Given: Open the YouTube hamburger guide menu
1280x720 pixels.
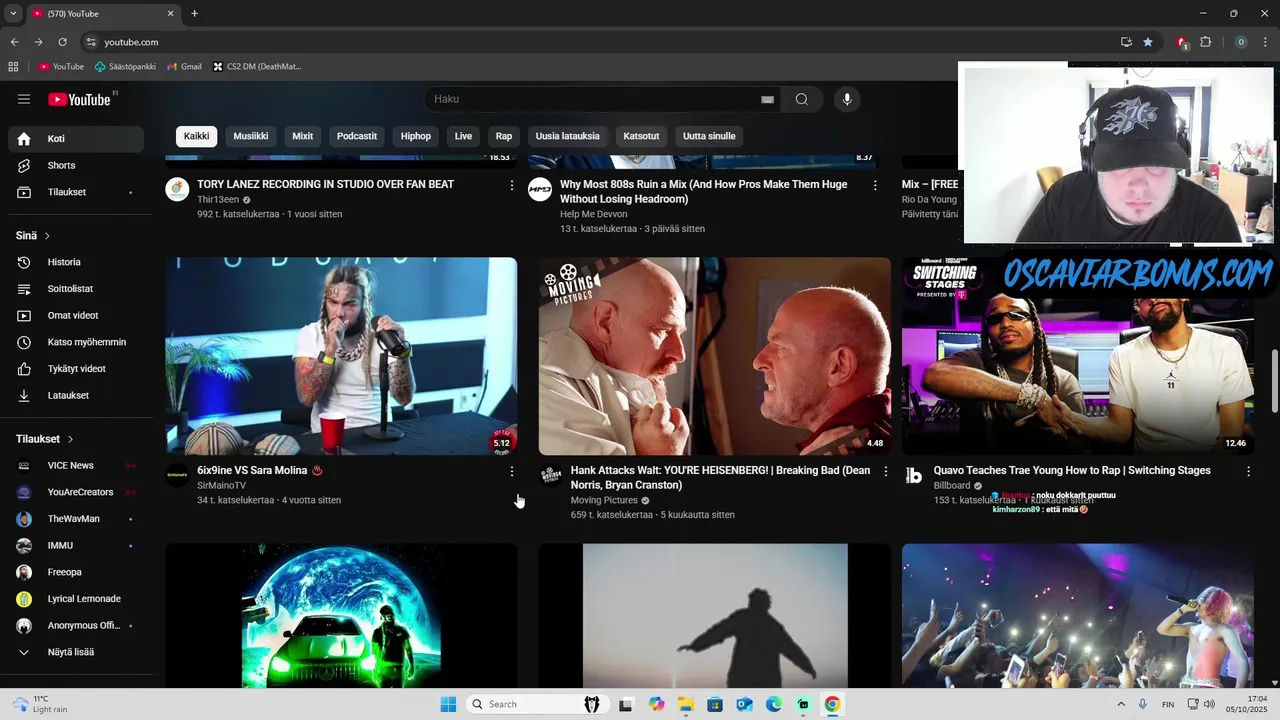Looking at the screenshot, I should [x=24, y=99].
